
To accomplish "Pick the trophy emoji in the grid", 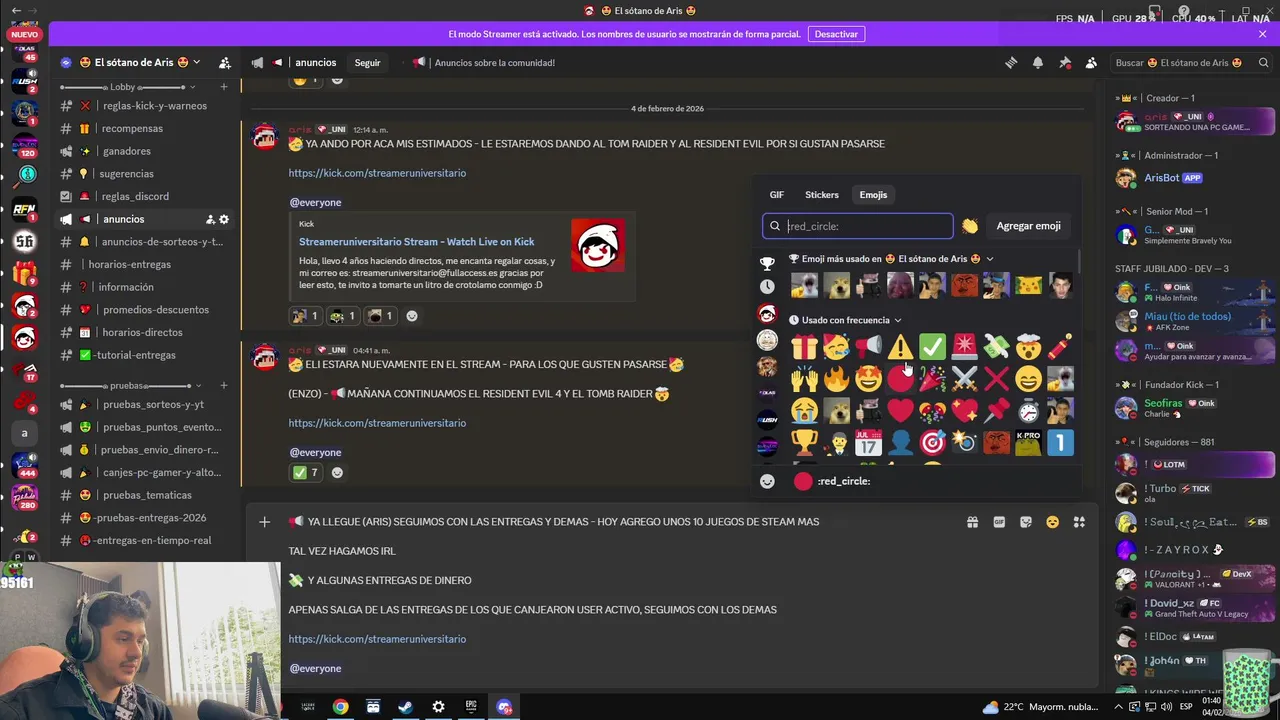I will pyautogui.click(x=804, y=442).
